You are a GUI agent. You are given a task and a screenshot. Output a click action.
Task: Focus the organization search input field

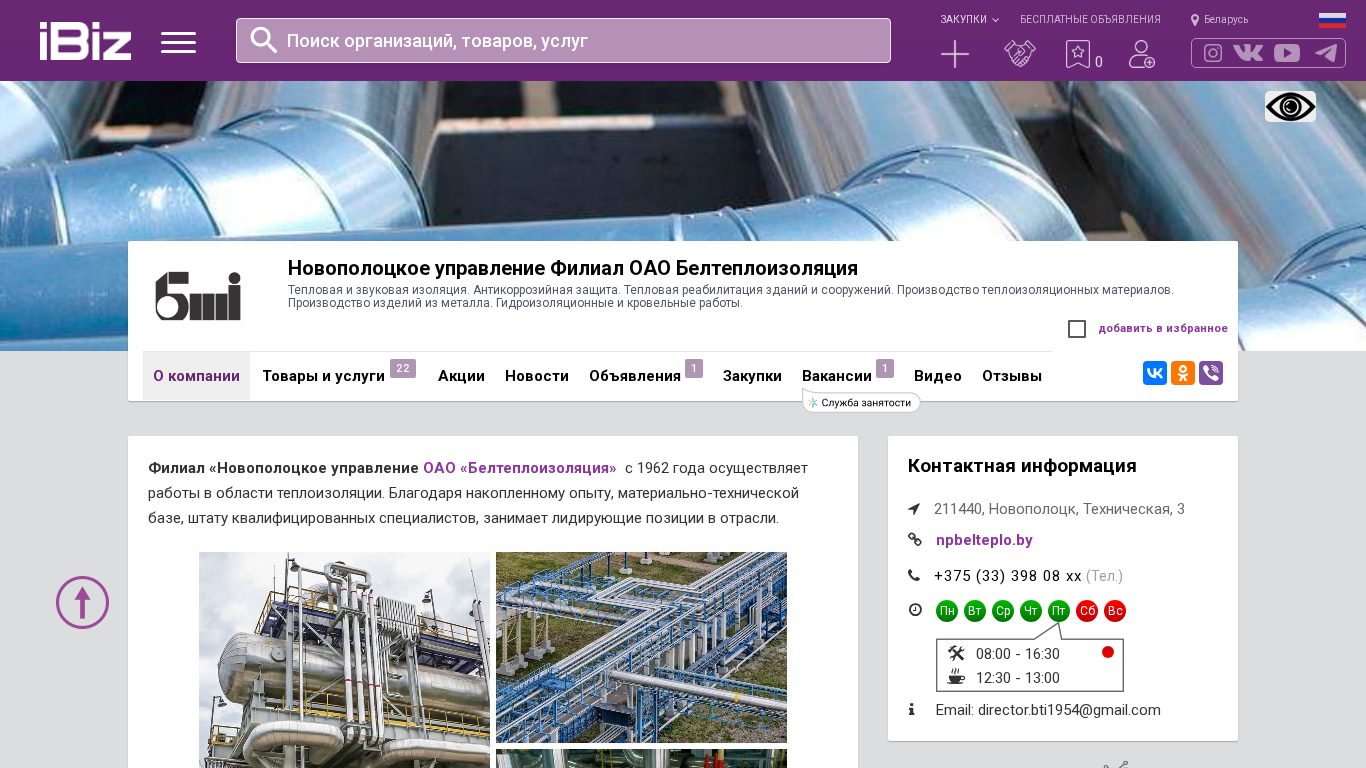563,40
